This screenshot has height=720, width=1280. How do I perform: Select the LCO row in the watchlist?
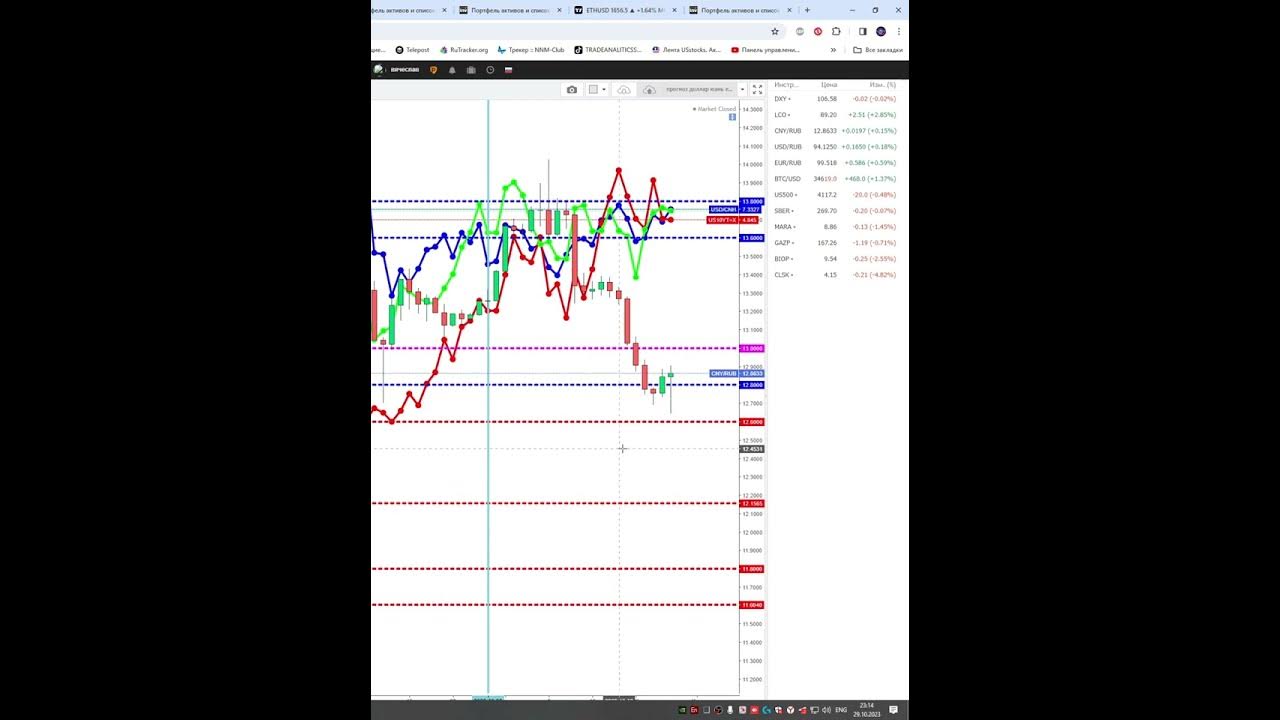tap(836, 115)
